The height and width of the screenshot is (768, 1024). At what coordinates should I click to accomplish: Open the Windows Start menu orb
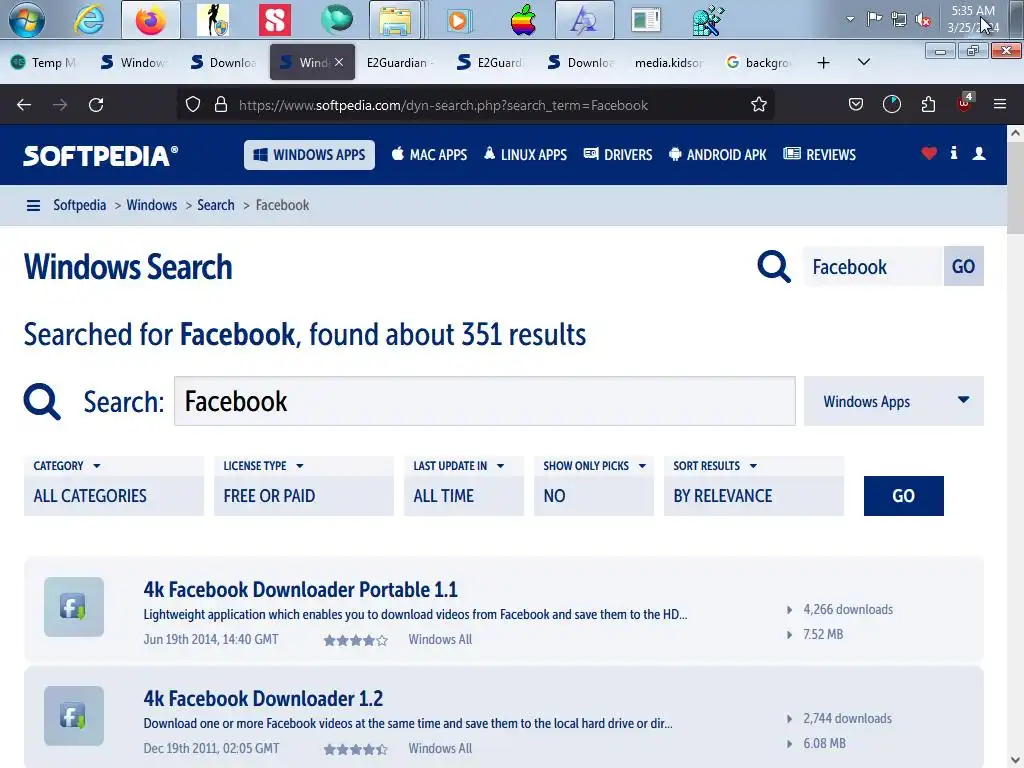click(27, 19)
